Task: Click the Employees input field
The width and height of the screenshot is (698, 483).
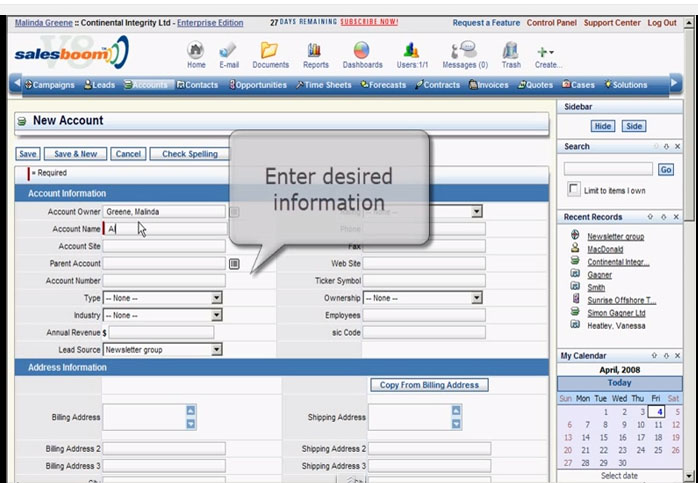Action: coord(424,315)
